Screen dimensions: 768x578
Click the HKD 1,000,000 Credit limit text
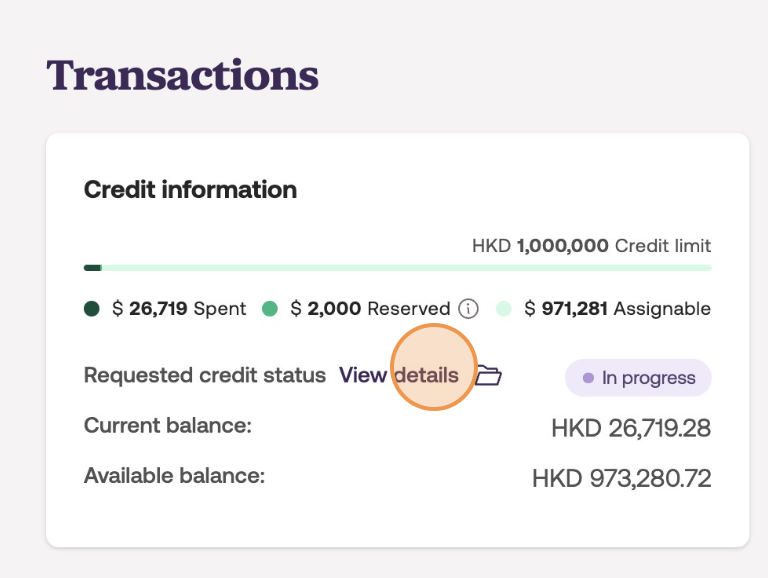(x=591, y=246)
